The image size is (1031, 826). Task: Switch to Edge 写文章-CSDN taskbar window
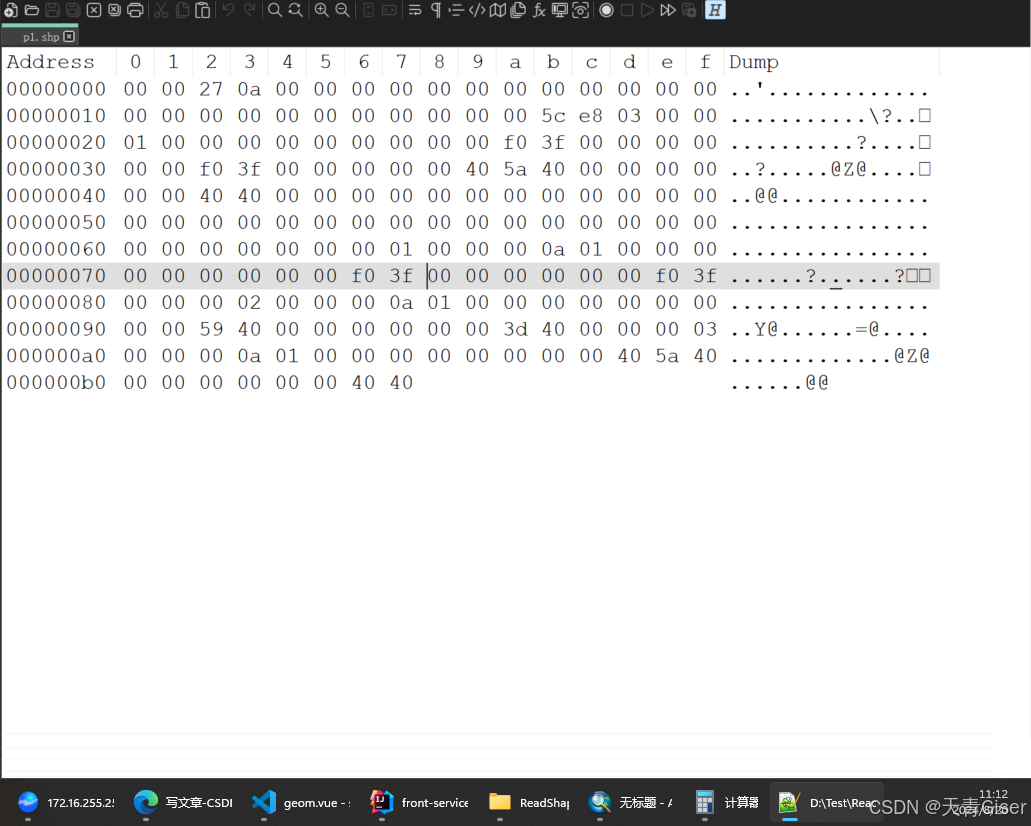point(183,802)
